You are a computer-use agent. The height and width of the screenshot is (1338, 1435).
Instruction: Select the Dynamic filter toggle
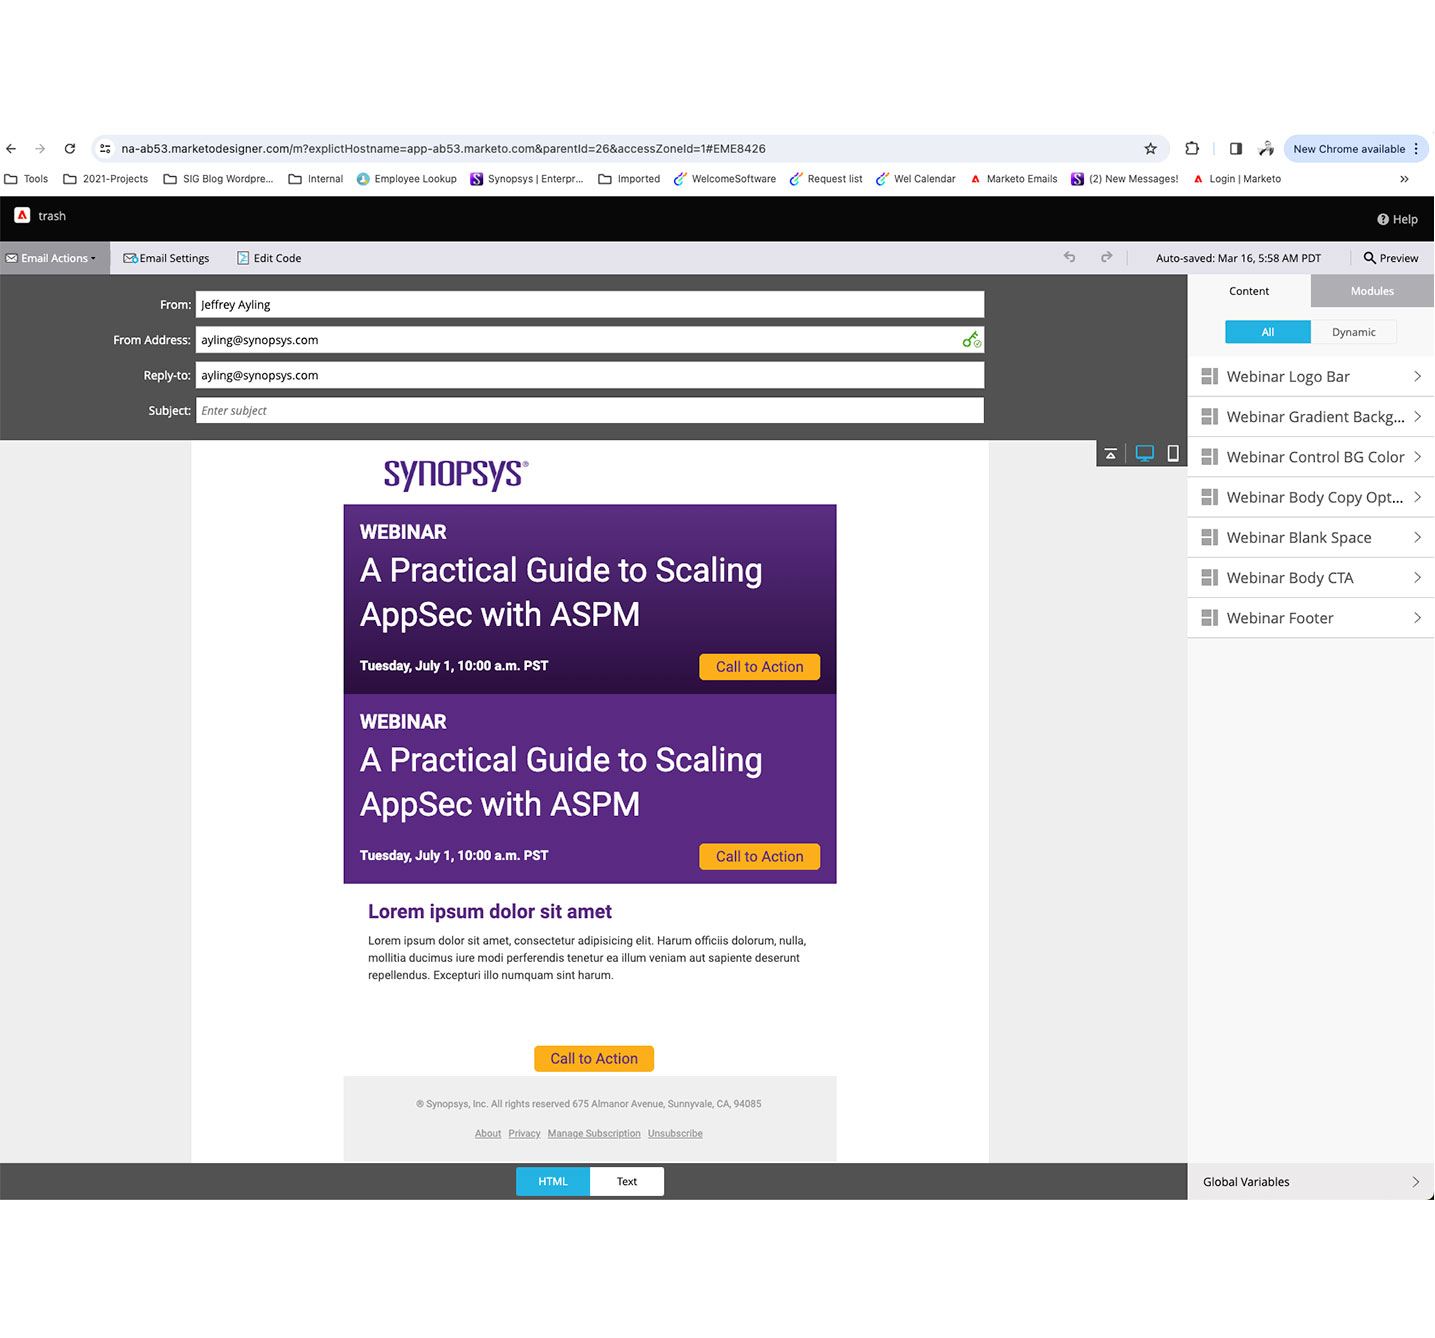click(1353, 332)
